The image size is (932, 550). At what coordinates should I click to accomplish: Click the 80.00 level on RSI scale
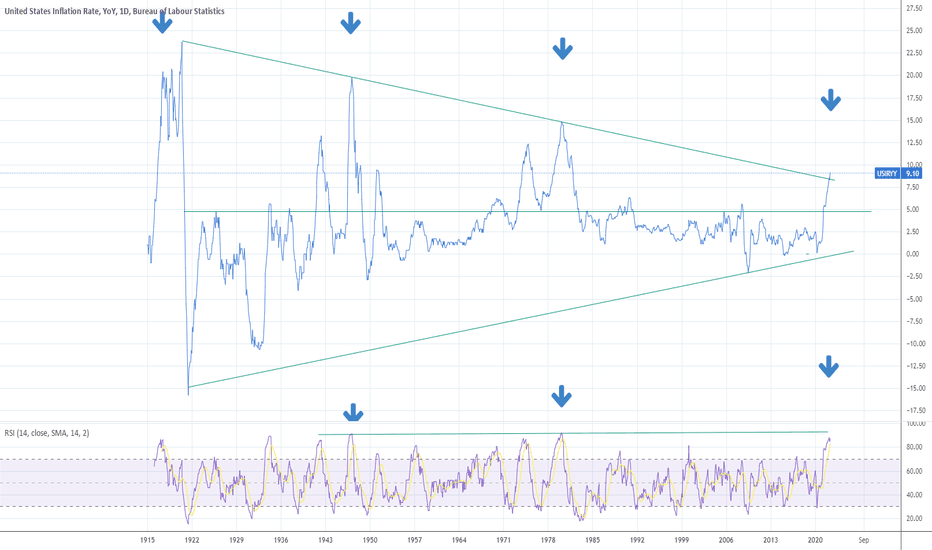[x=914, y=447]
